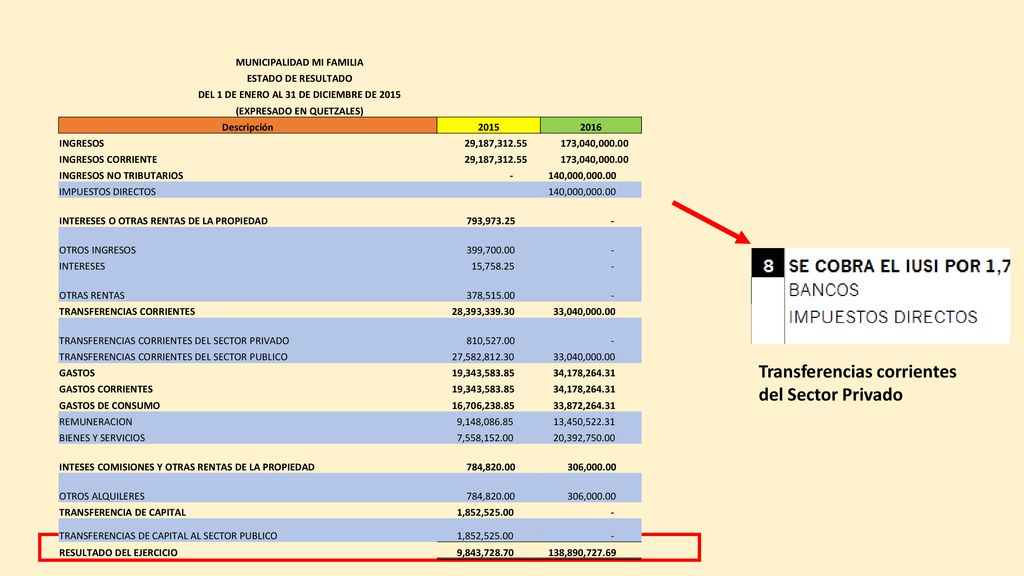Image resolution: width=1024 pixels, height=576 pixels.
Task: Click the 2016 result "138,890,727.69"
Action: click(582, 552)
